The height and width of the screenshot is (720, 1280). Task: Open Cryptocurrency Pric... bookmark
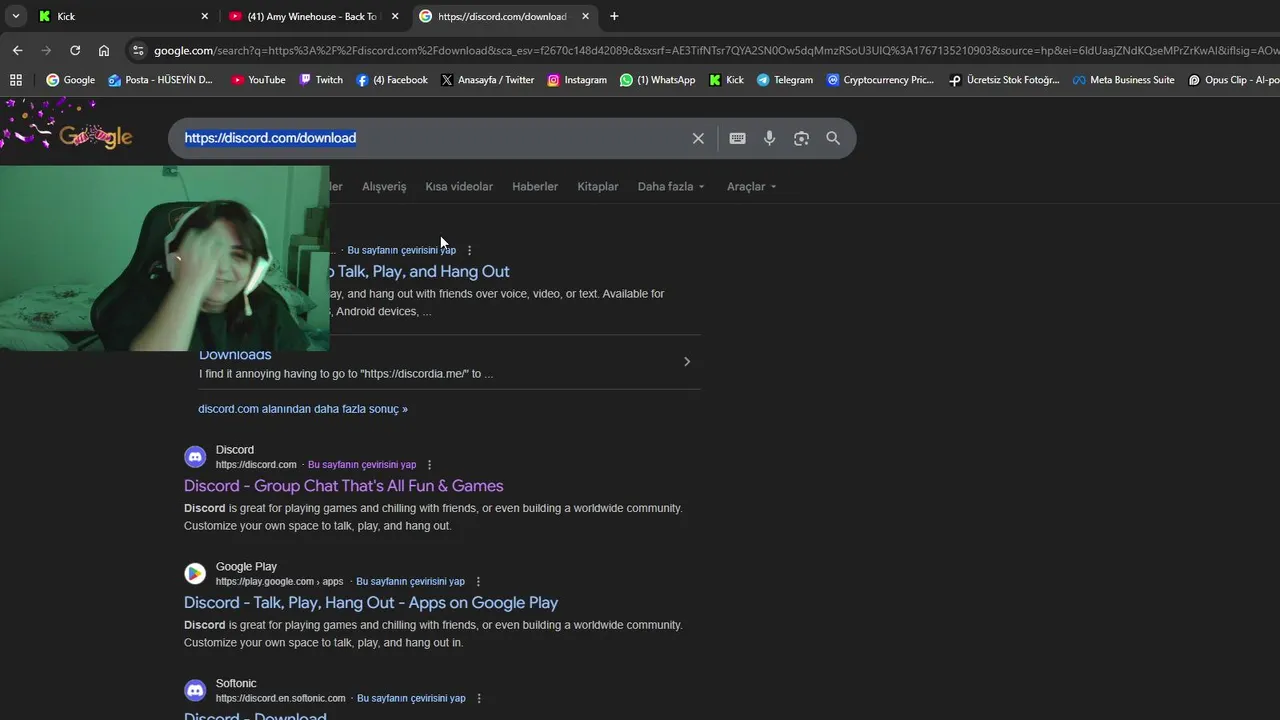[x=880, y=80]
